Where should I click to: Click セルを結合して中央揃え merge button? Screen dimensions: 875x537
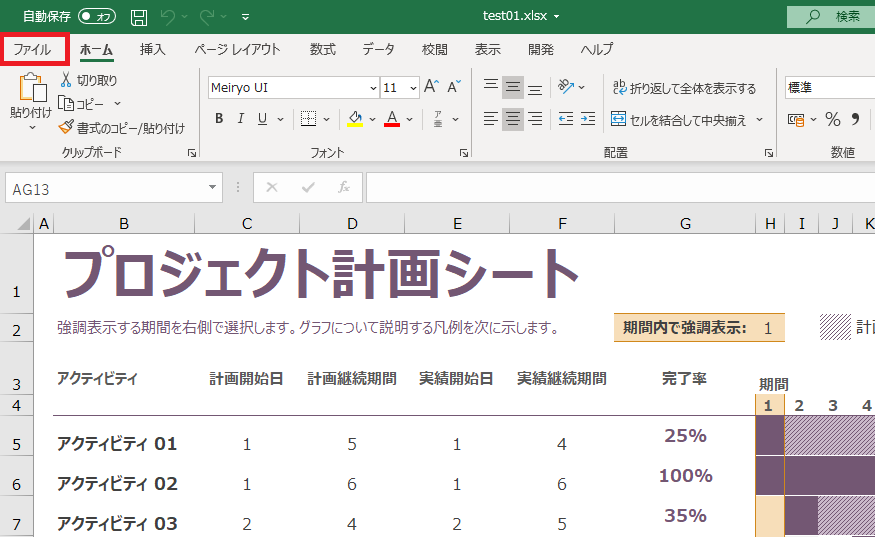click(x=679, y=119)
